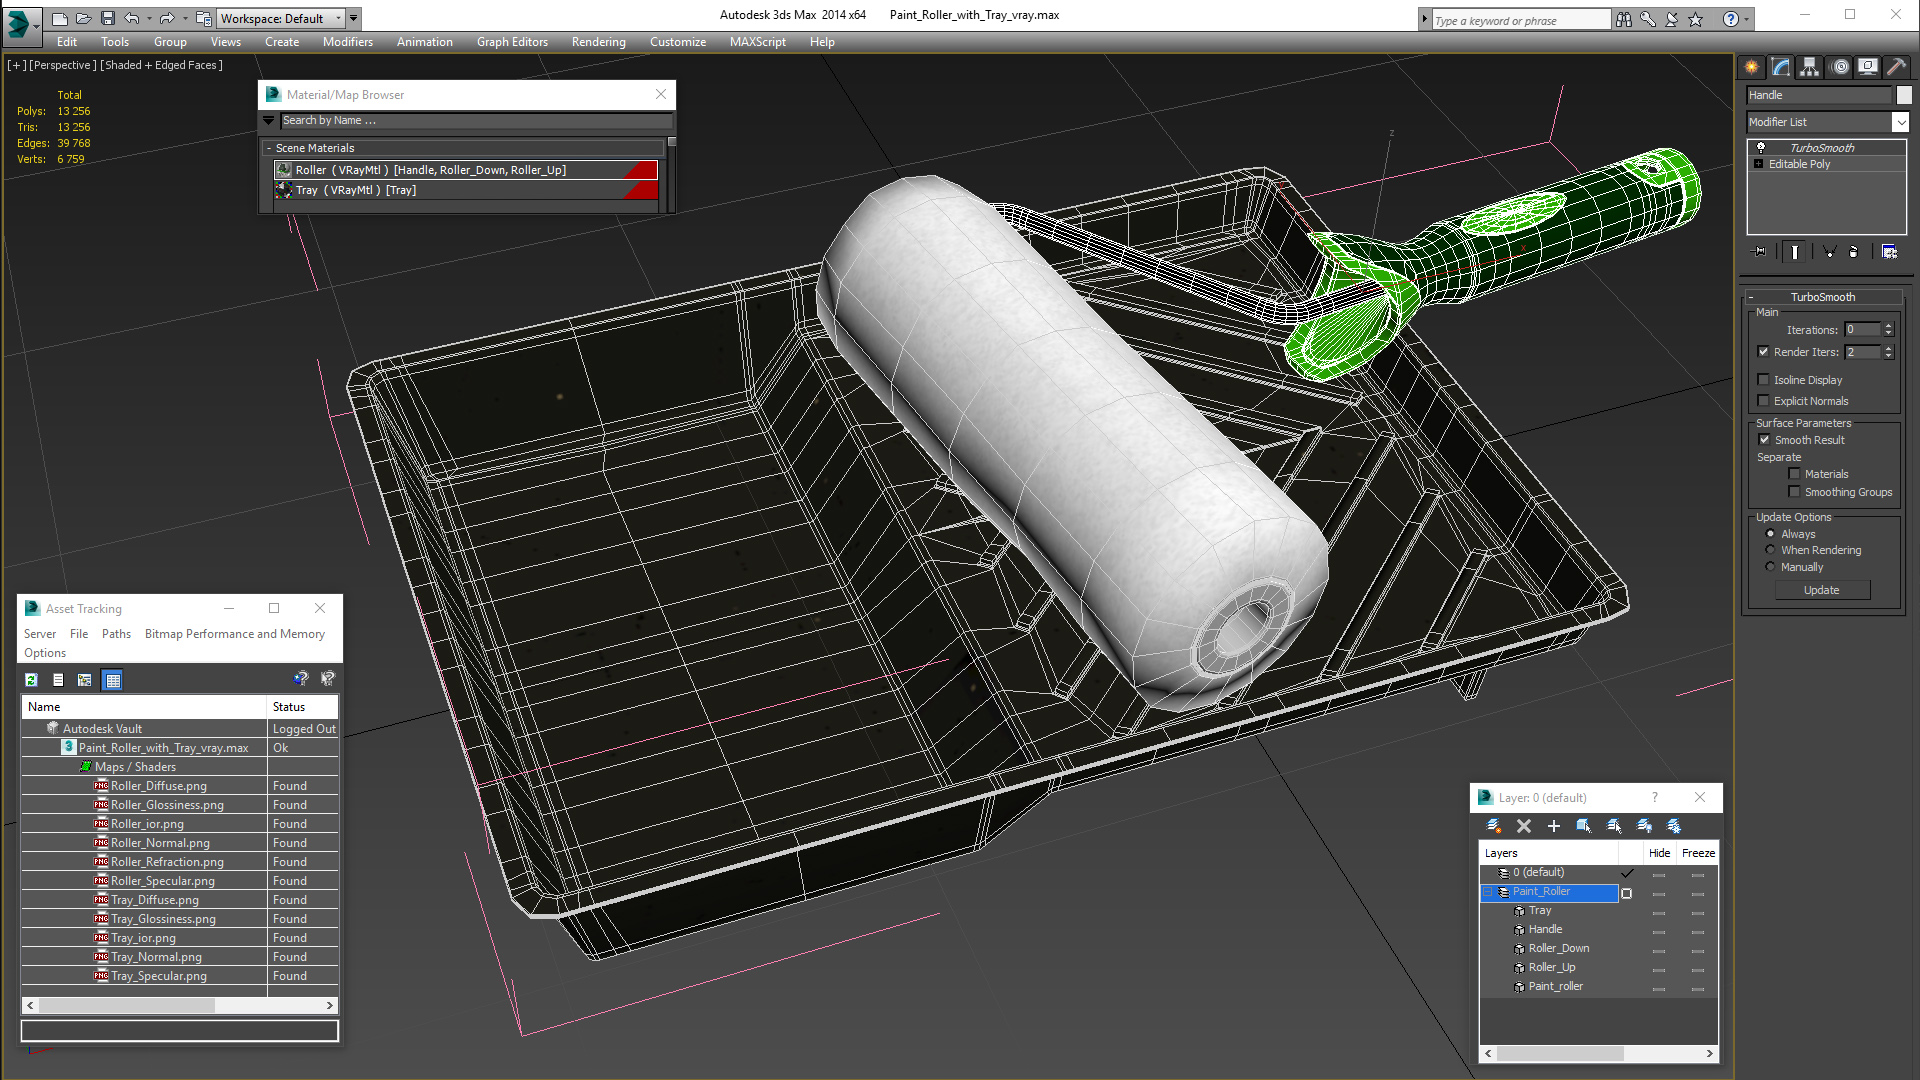Viewport: 1920px width, 1080px height.
Task: Click the Freeze All Layers snowflake icon
Action: (1674, 826)
